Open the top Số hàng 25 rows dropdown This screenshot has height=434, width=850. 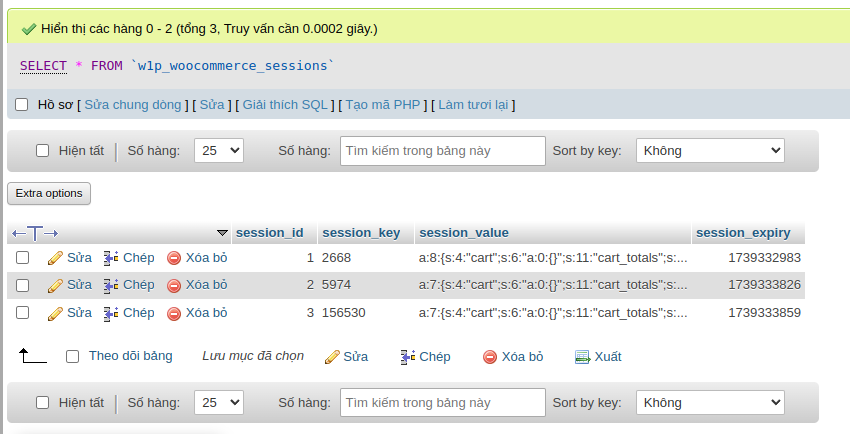[x=219, y=151]
